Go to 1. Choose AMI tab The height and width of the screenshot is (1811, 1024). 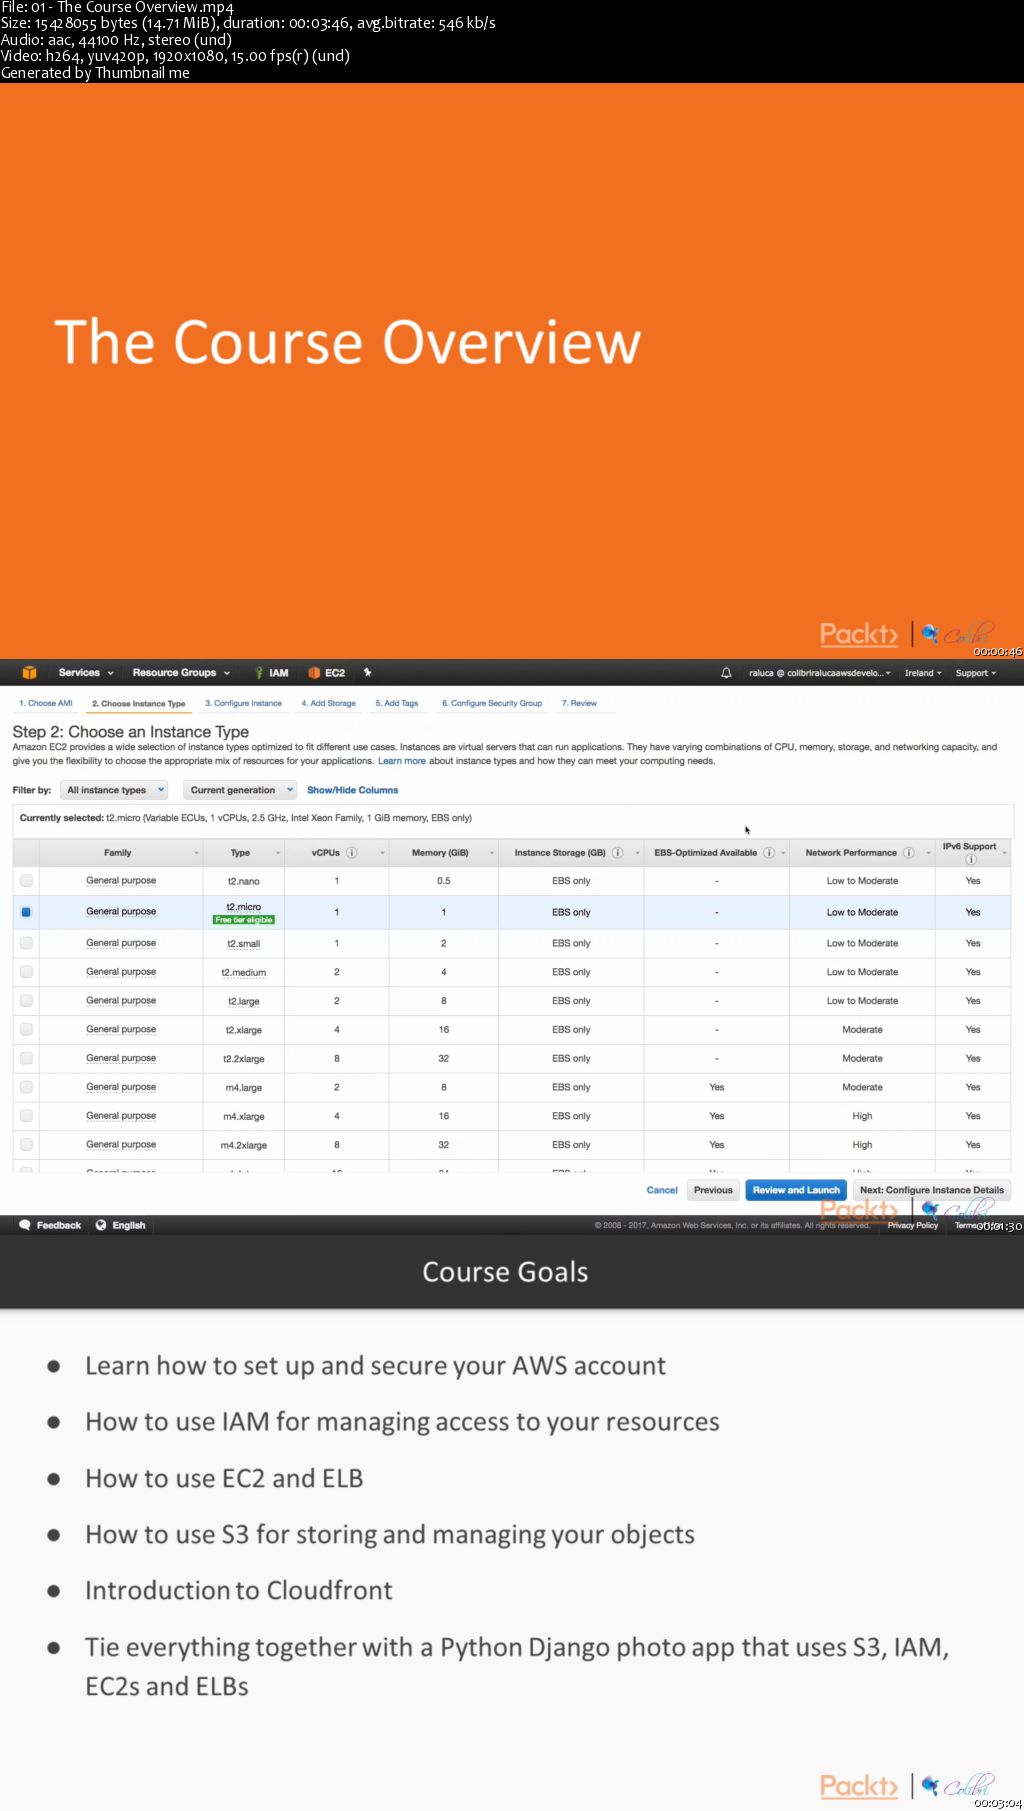46,703
